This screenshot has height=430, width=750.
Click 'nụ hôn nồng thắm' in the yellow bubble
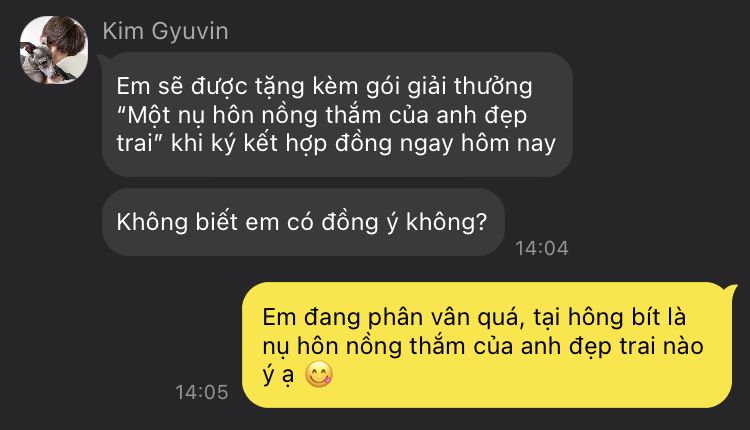tap(364, 347)
